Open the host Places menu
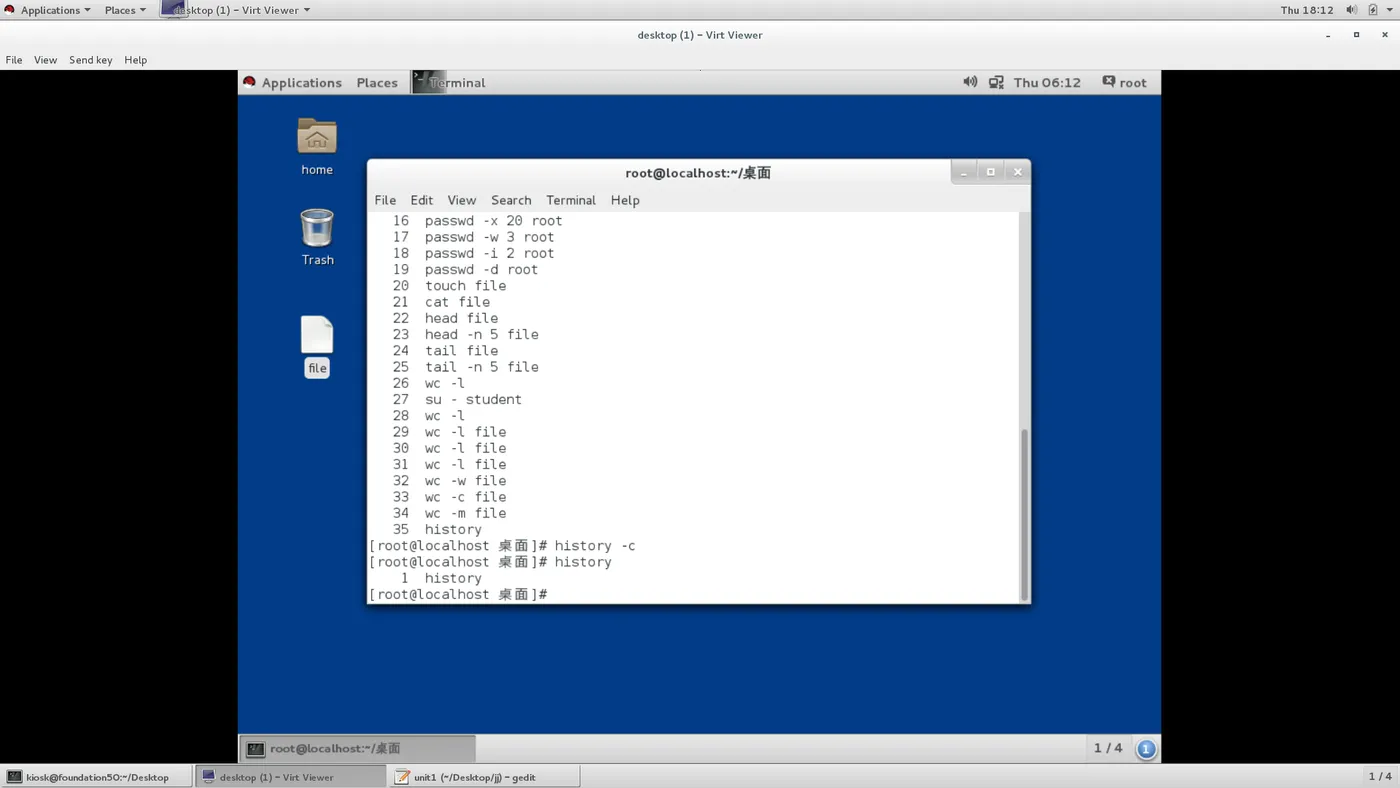 coord(125,10)
